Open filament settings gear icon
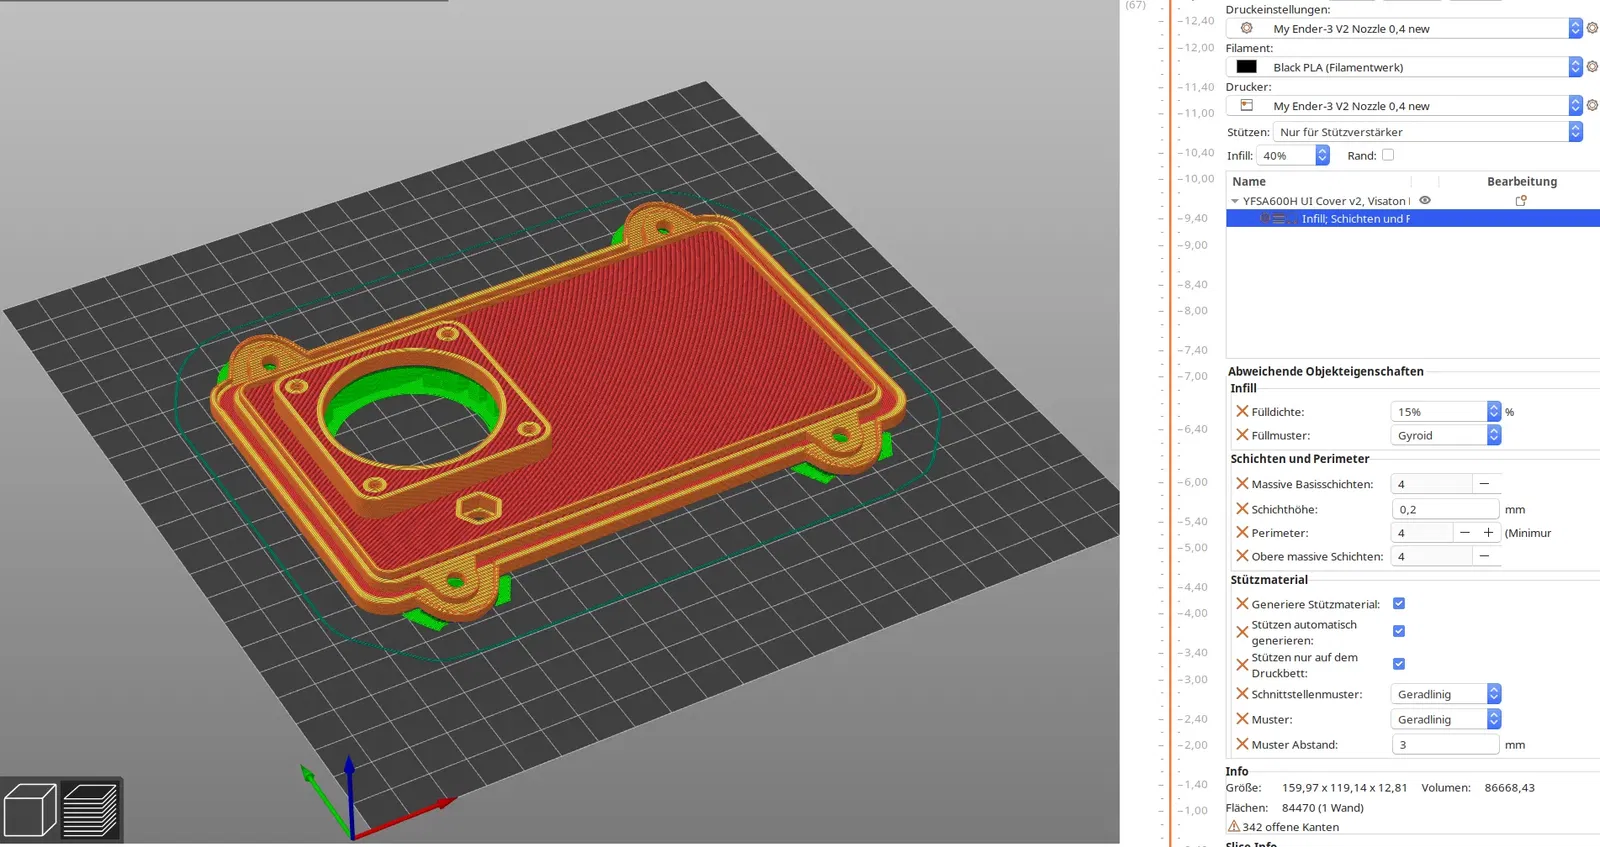 click(1592, 67)
